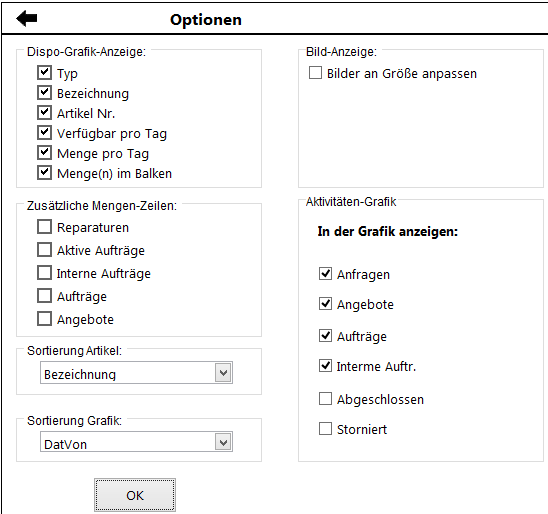Uncheck Verfügbar pro Tag
548x514 pixels.
[44, 132]
